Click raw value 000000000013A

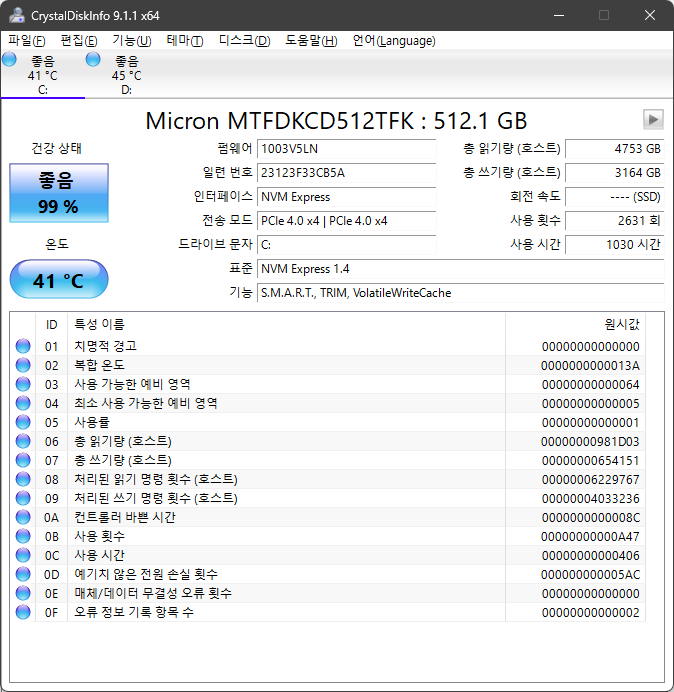click(x=590, y=366)
